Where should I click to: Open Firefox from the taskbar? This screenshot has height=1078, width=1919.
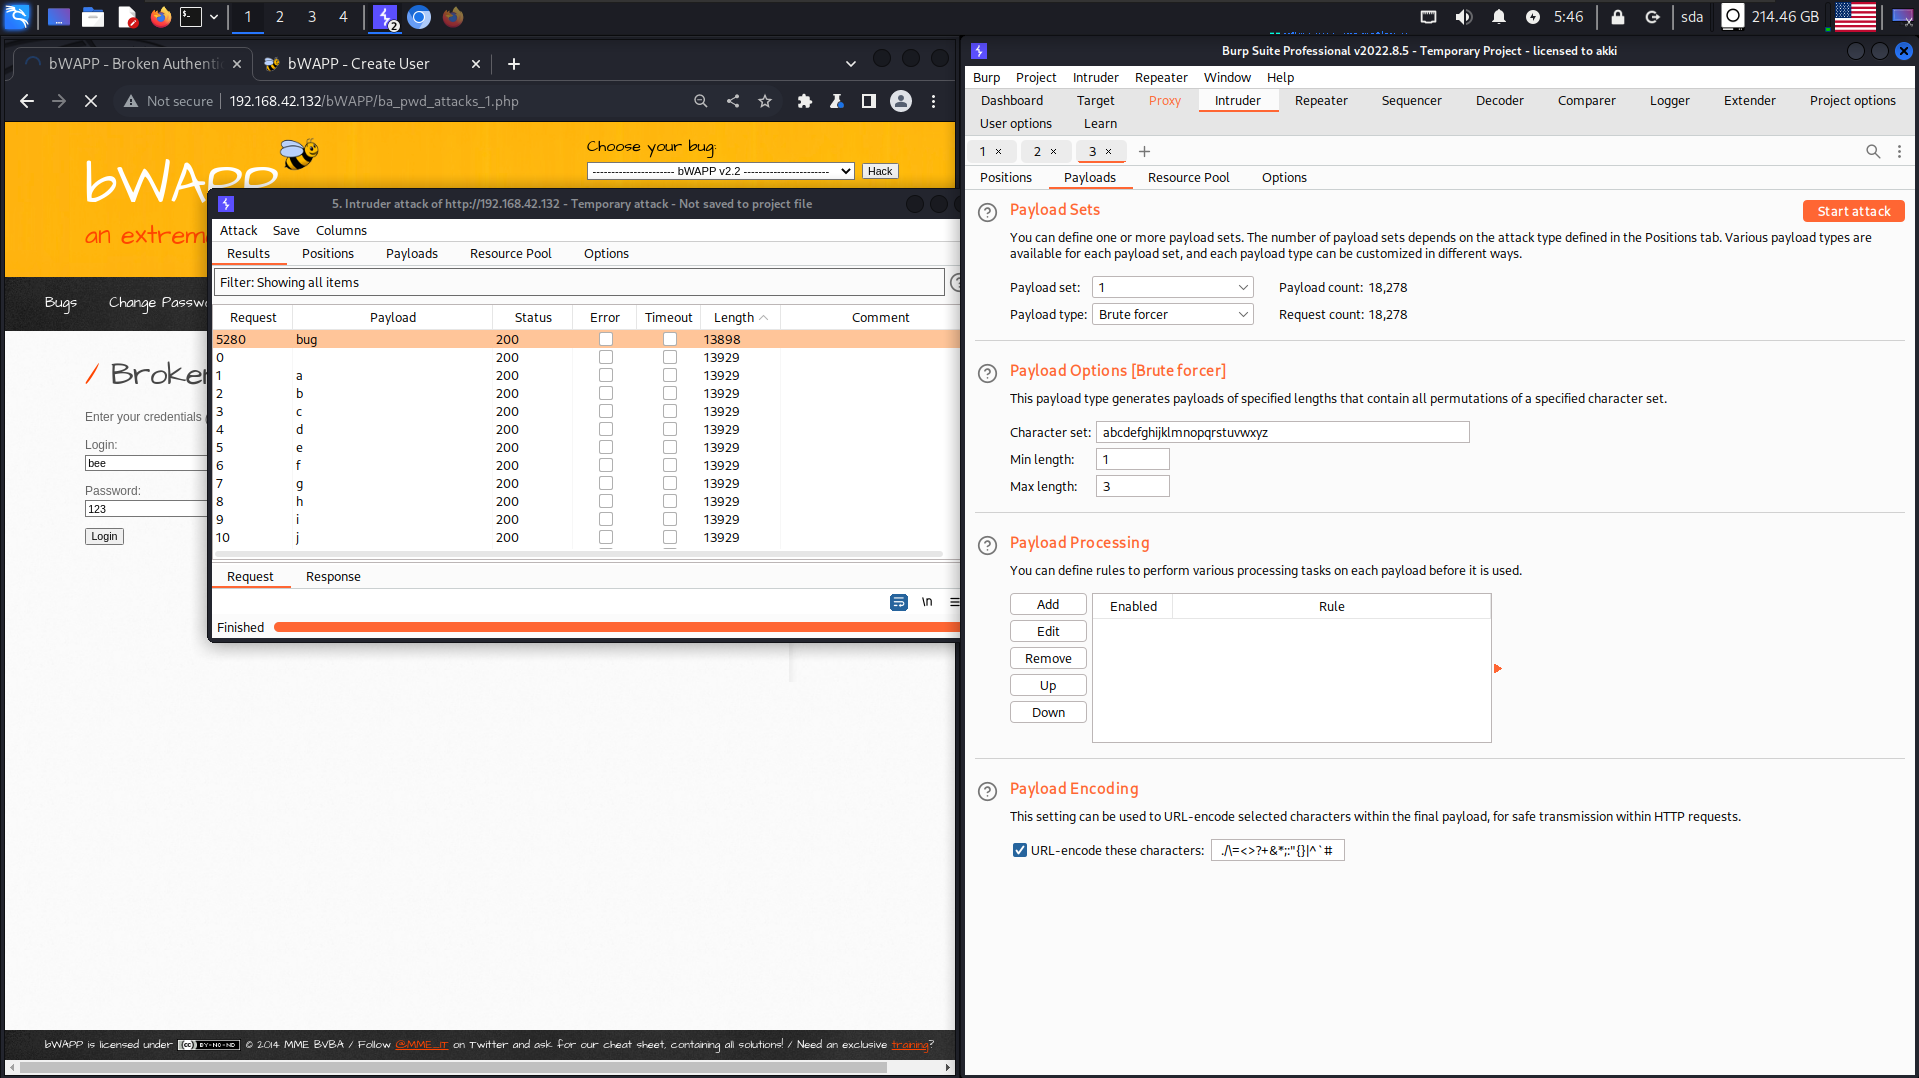(x=160, y=17)
